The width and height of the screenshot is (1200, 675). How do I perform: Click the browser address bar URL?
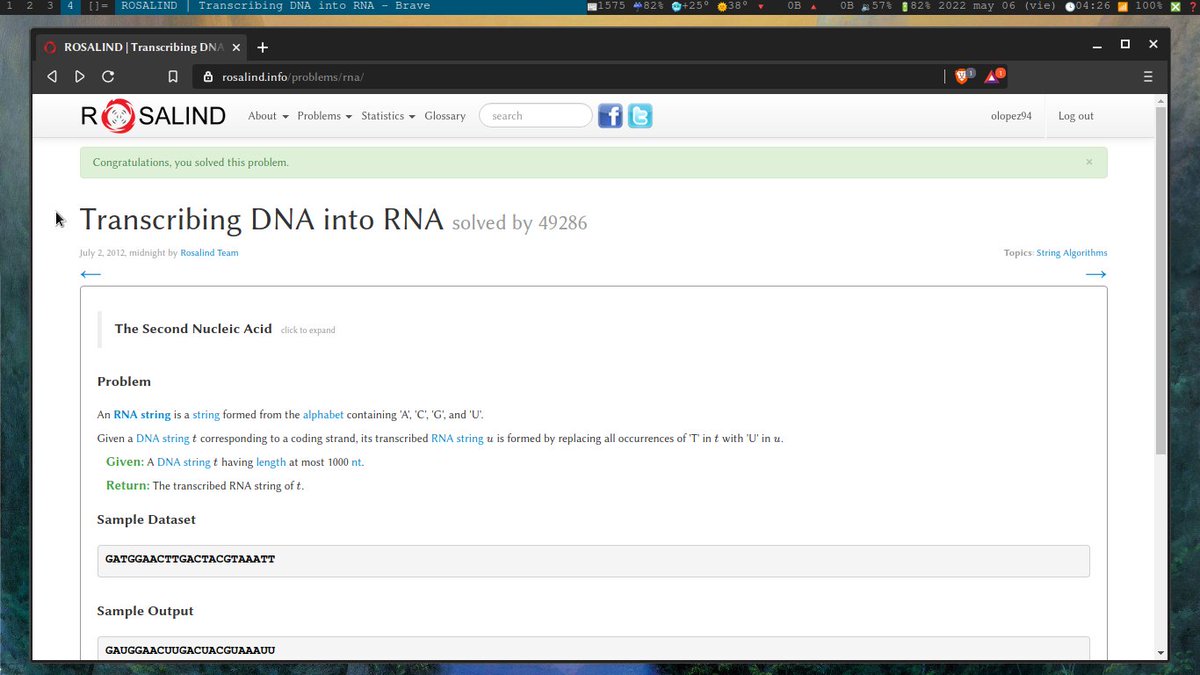click(292, 76)
